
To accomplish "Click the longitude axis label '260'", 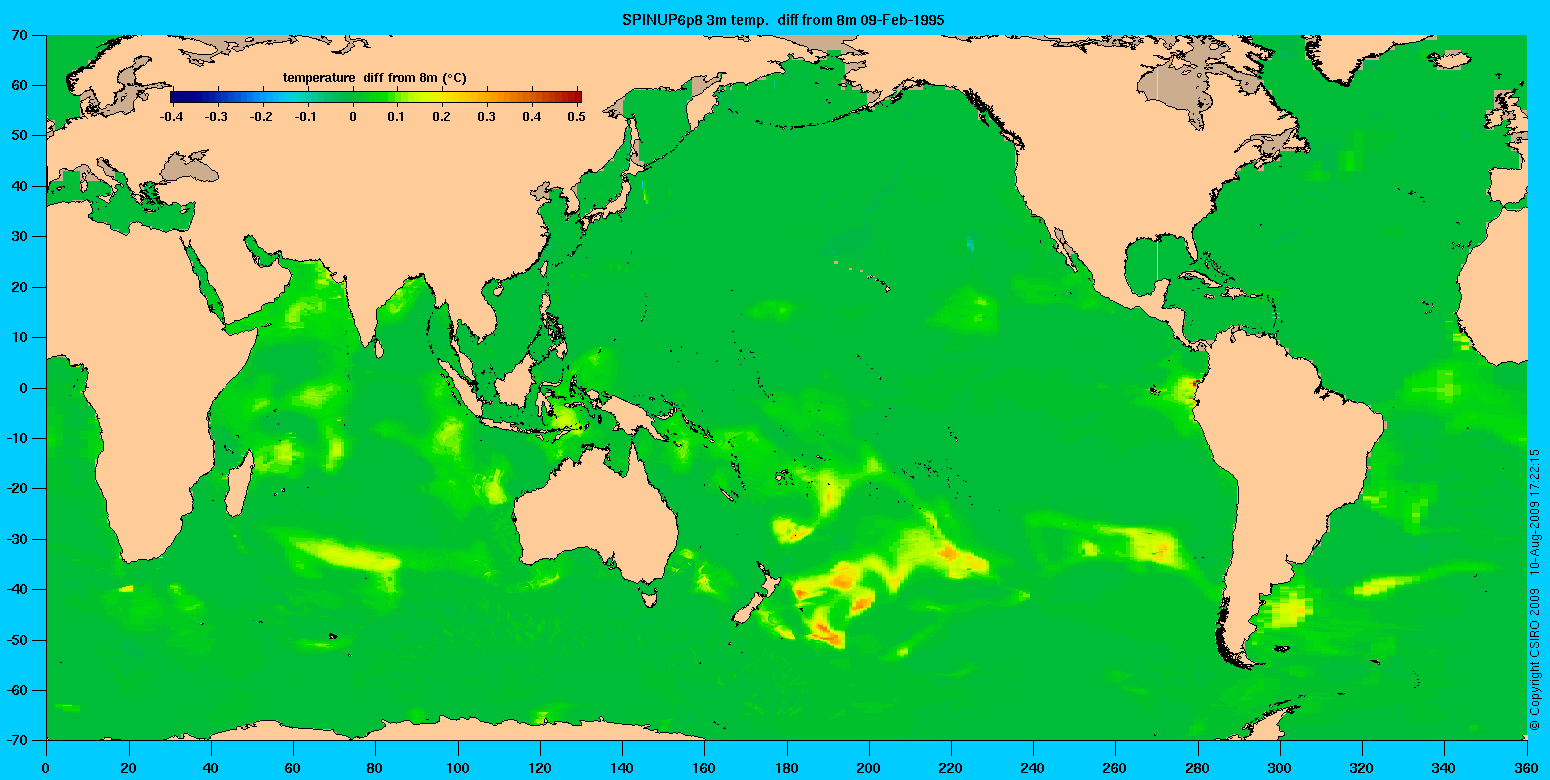I will [x=1115, y=771].
